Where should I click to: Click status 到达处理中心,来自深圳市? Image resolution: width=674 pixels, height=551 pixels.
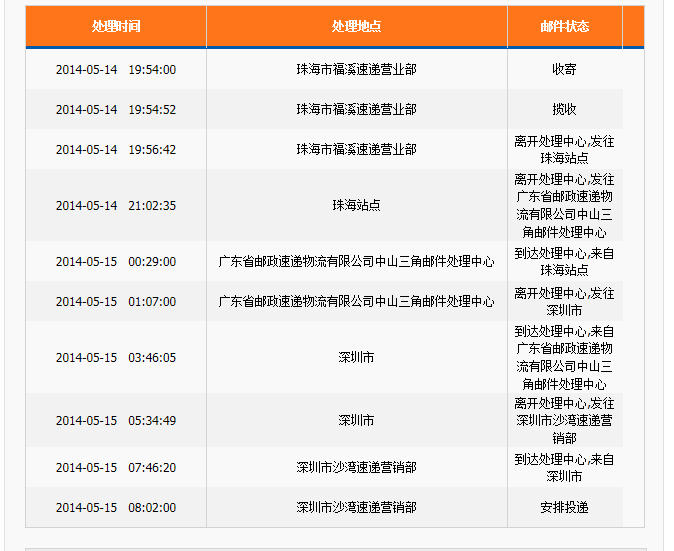[x=564, y=467]
